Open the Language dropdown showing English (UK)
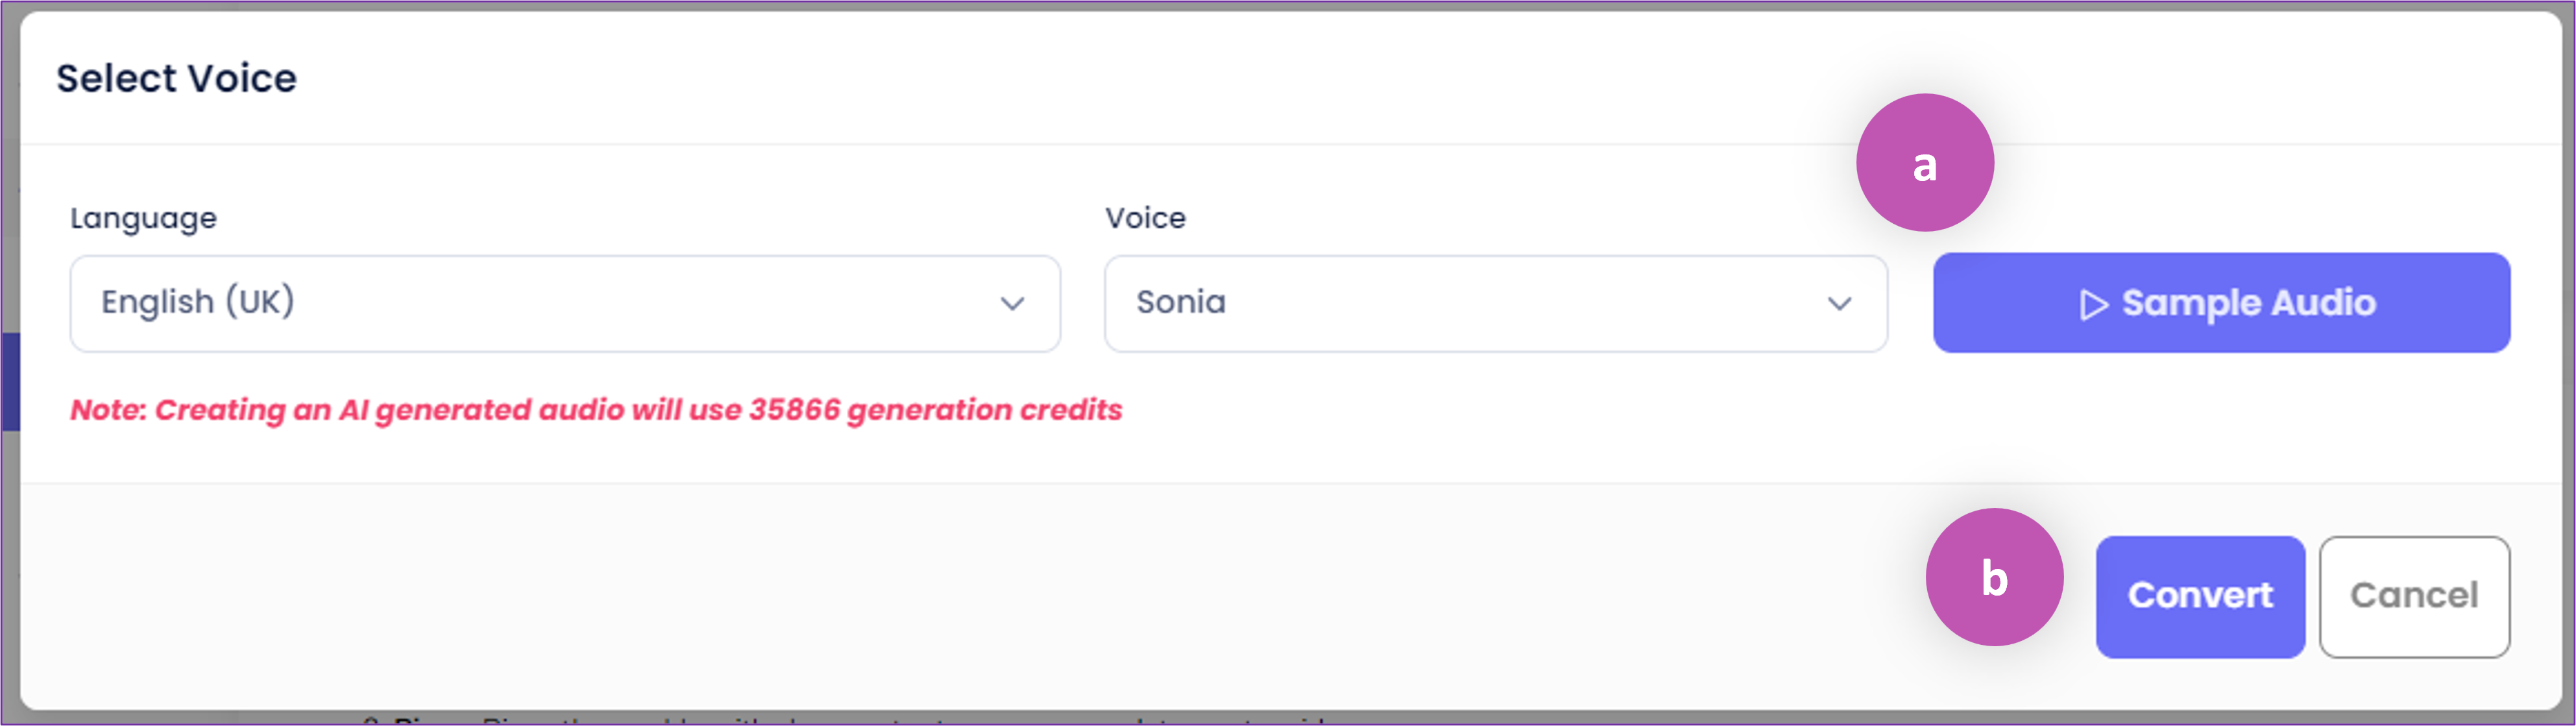Viewport: 2576px width, 726px height. point(565,303)
